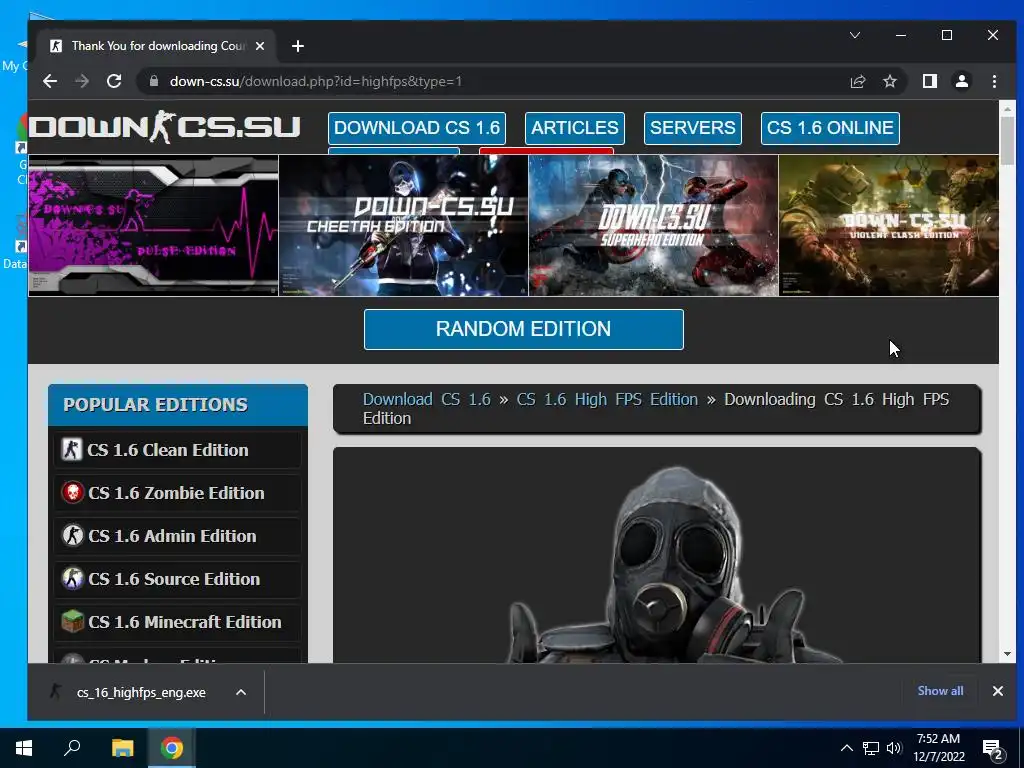The width and height of the screenshot is (1024, 768).
Task: Click the address bar URL
Action: [x=315, y=81]
